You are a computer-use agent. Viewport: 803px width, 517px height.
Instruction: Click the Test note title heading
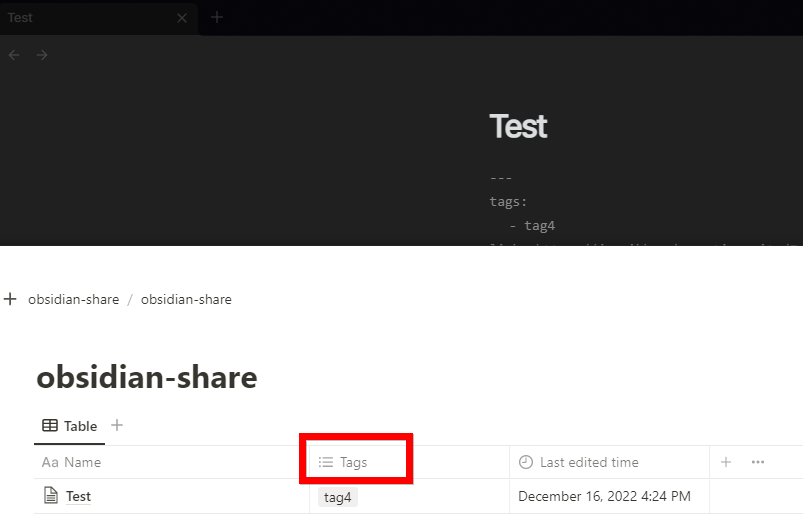[x=518, y=126]
